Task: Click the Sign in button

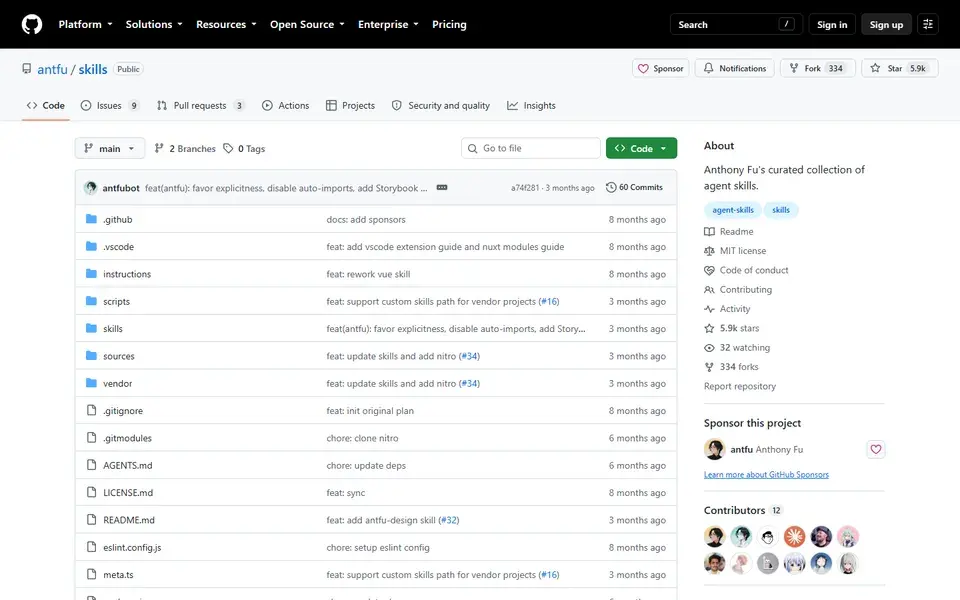Action: tap(832, 24)
